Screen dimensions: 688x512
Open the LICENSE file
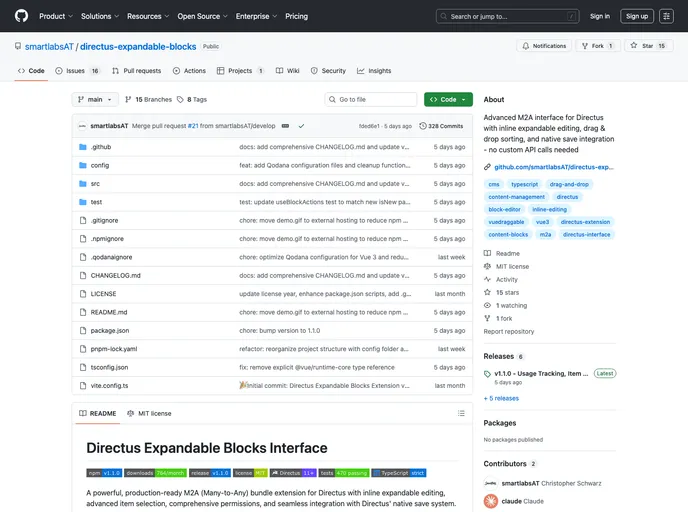tap(104, 294)
